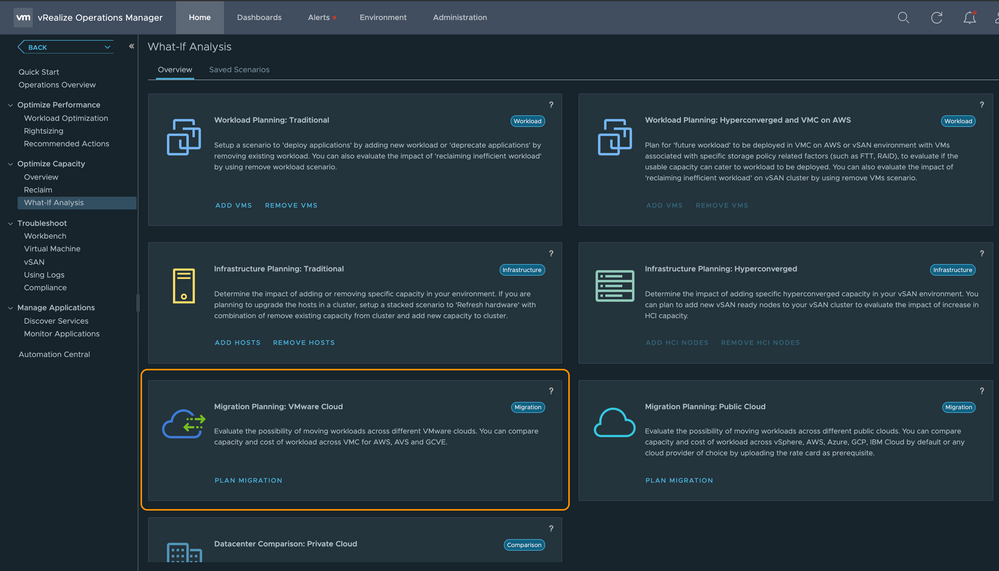This screenshot has height=571, width=999.
Task: Collapse the sidebar using double-chevron icon
Action: click(131, 47)
